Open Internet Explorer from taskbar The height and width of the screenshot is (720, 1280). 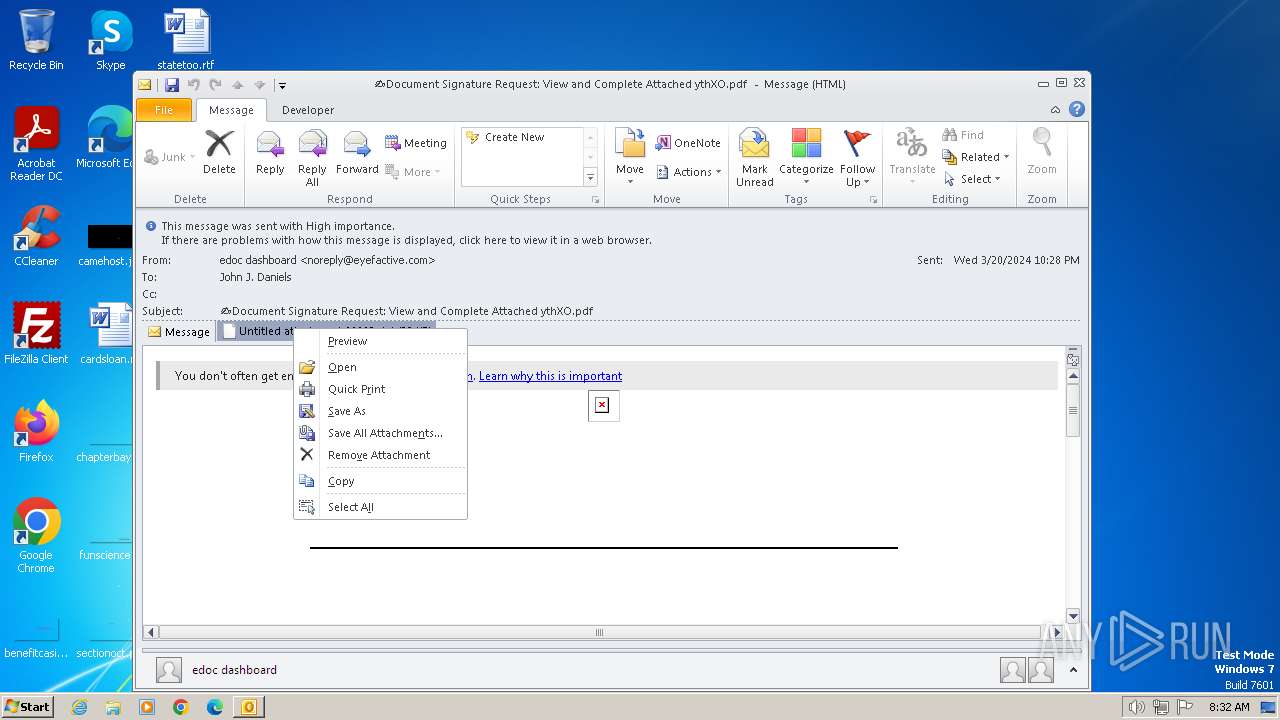click(x=79, y=707)
